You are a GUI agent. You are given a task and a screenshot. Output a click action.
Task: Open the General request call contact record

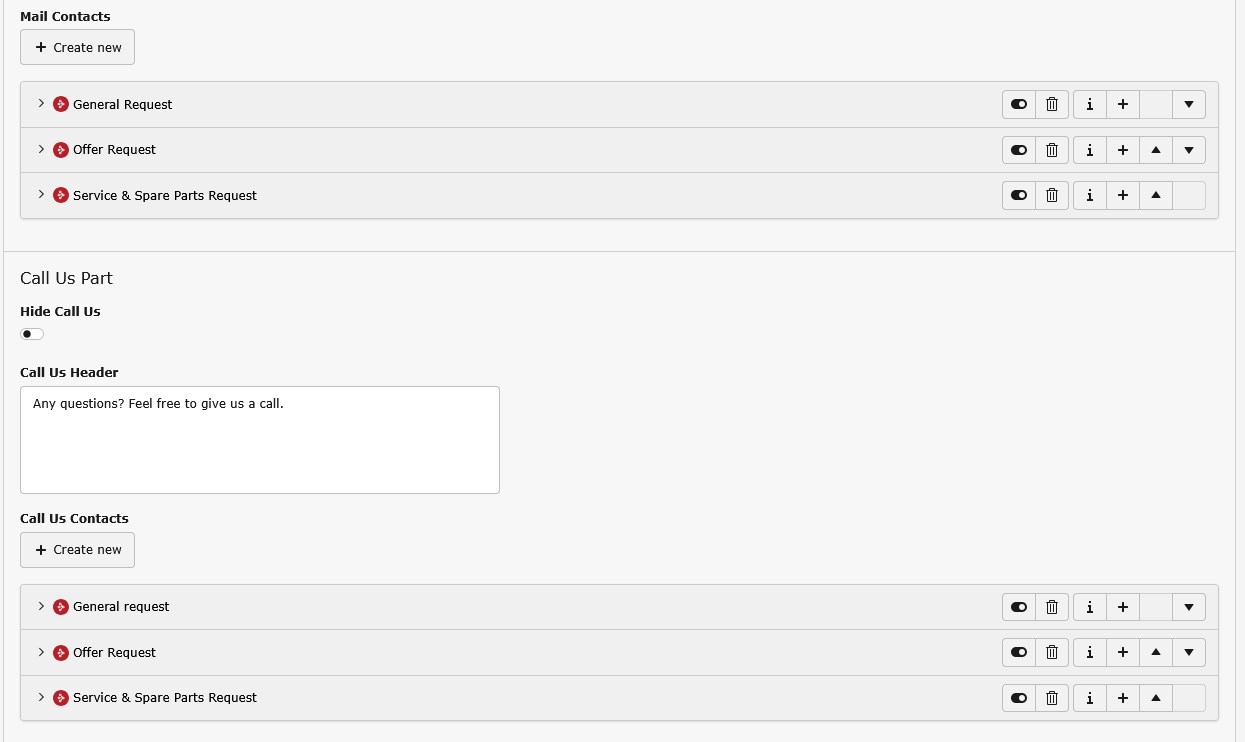[121, 606]
